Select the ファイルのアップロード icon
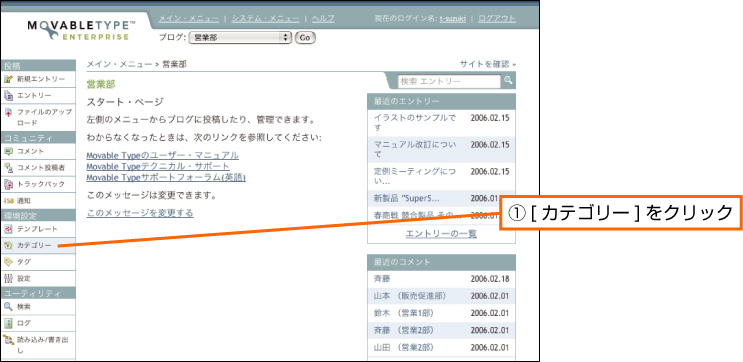Image resolution: width=743 pixels, height=362 pixels. click(x=8, y=112)
